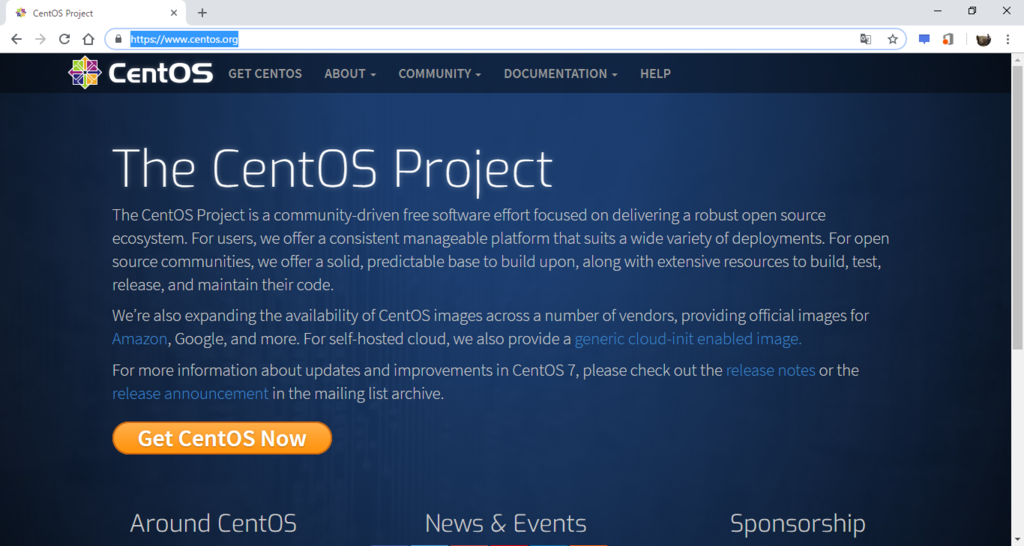Click The CentOS Project heading

pos(332,169)
